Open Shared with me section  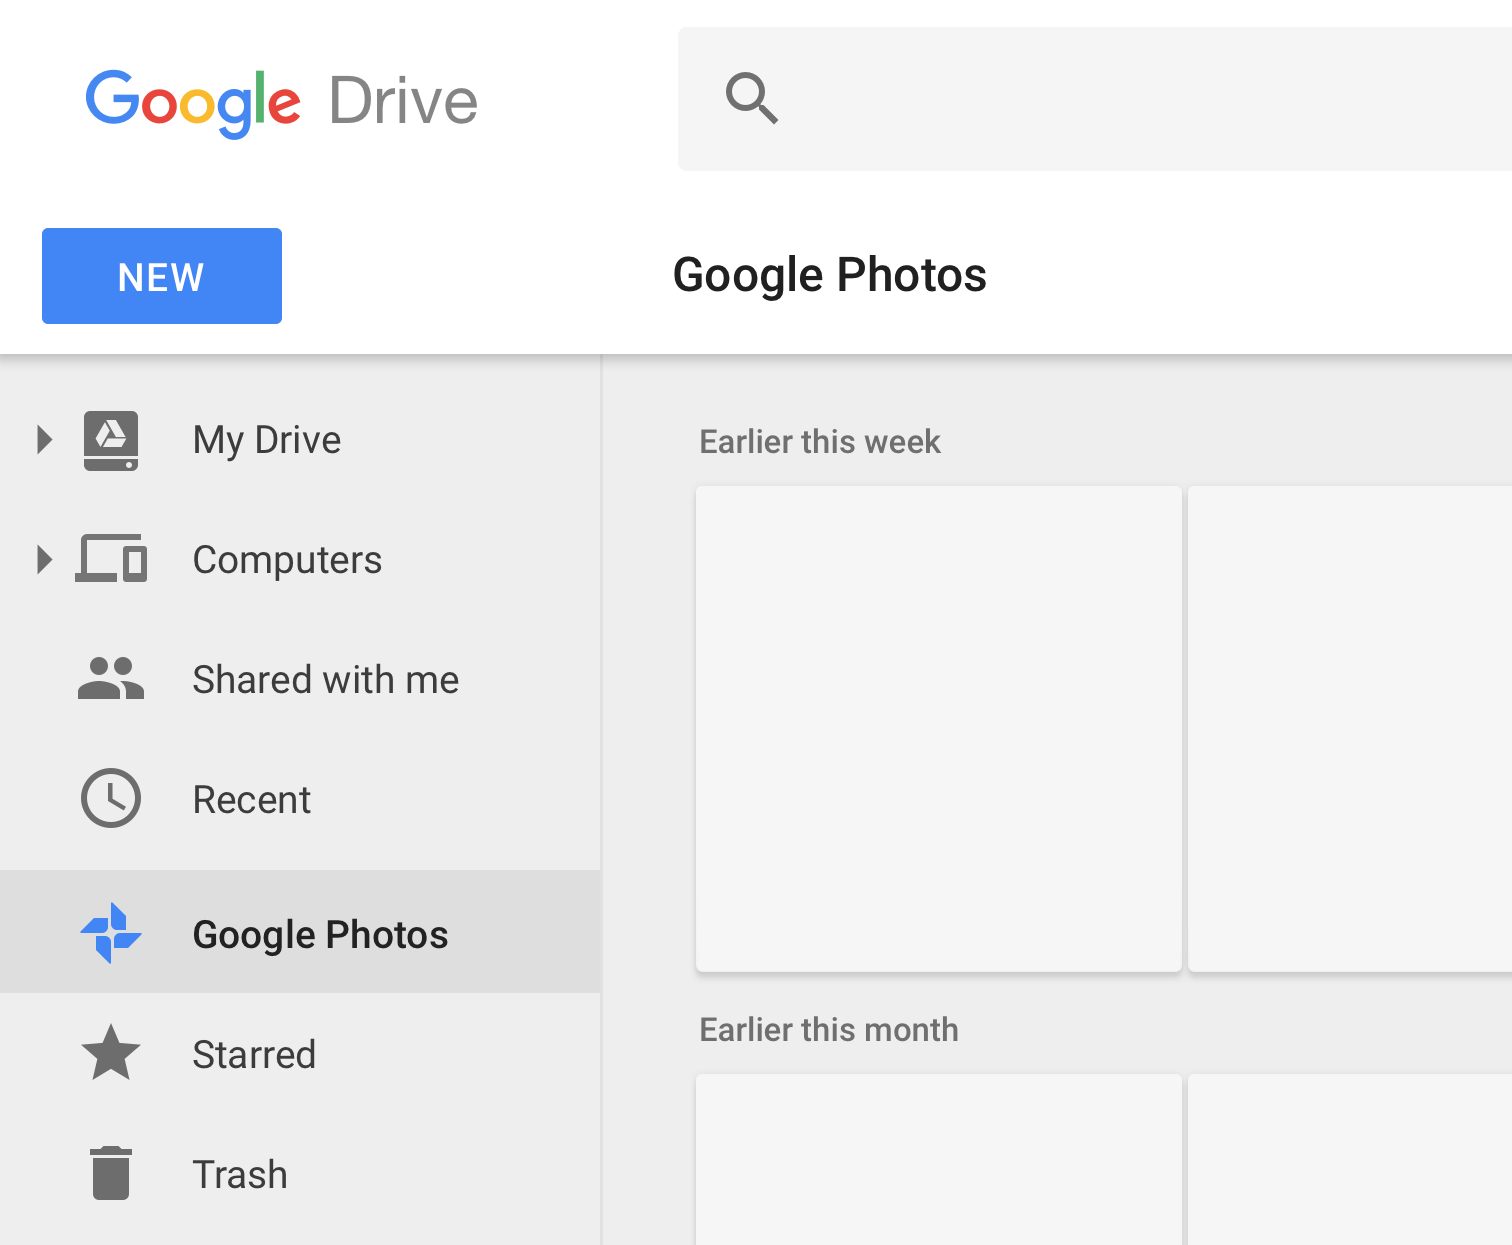click(325, 680)
